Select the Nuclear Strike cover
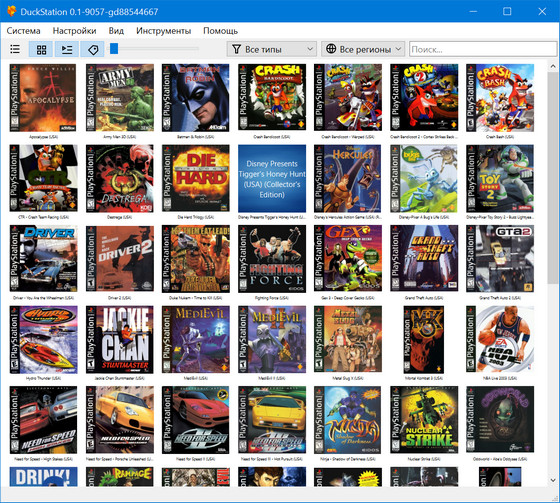Image resolution: width=560 pixels, height=503 pixels. click(424, 420)
